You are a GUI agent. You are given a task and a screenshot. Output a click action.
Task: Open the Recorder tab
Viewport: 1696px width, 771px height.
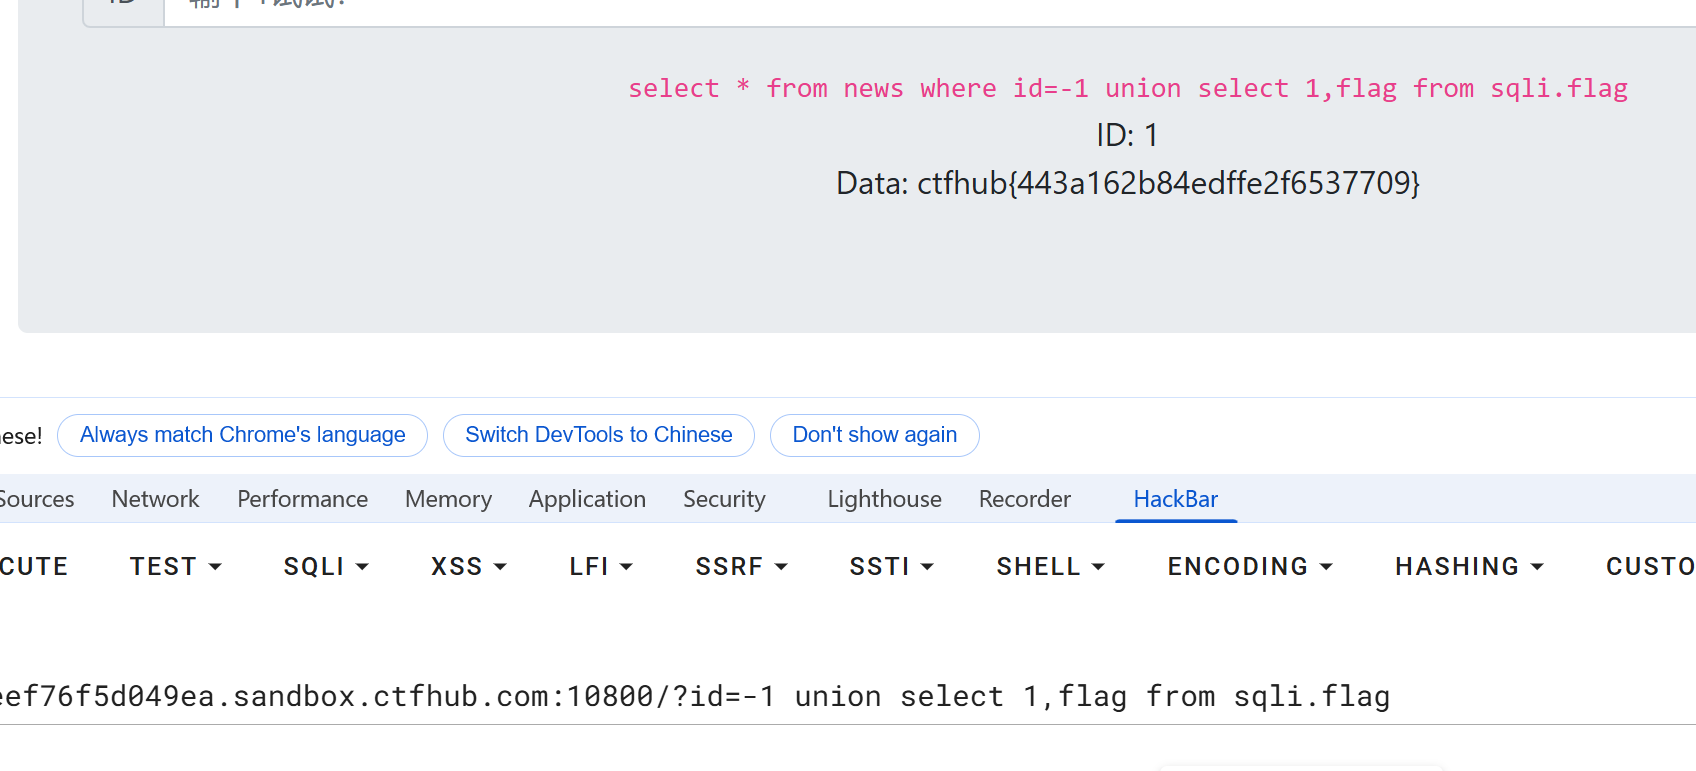[x=1024, y=499]
